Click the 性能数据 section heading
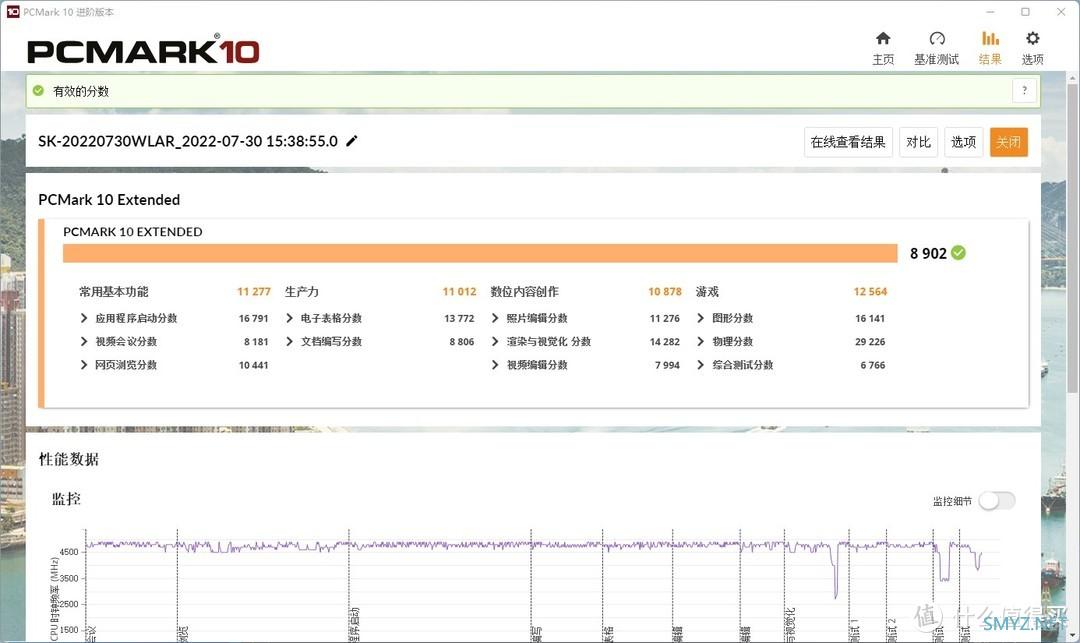This screenshot has width=1080, height=643. point(69,459)
